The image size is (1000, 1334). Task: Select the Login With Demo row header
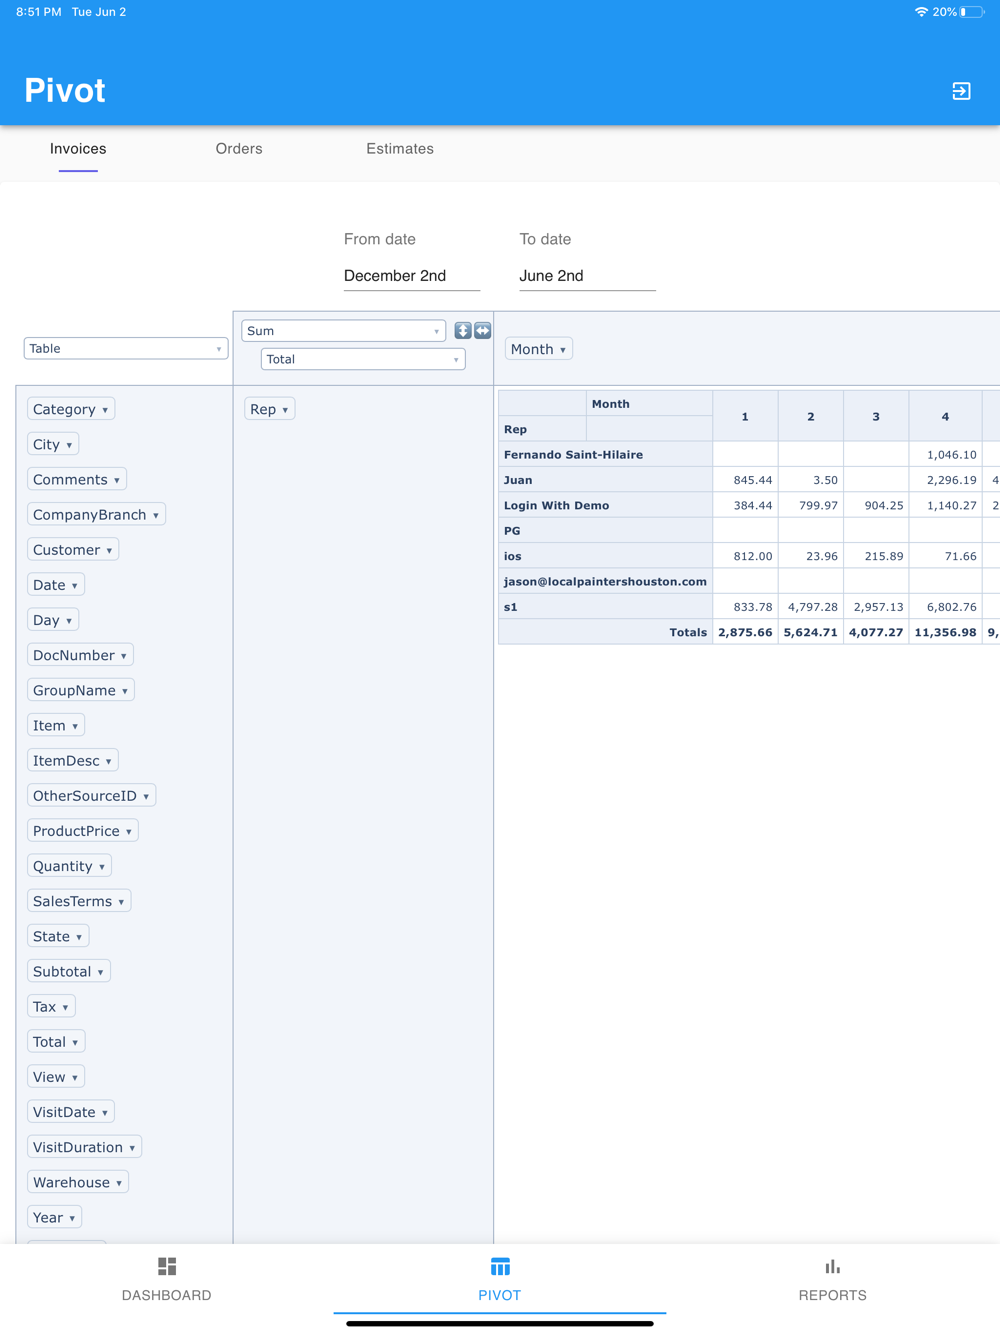point(605,505)
